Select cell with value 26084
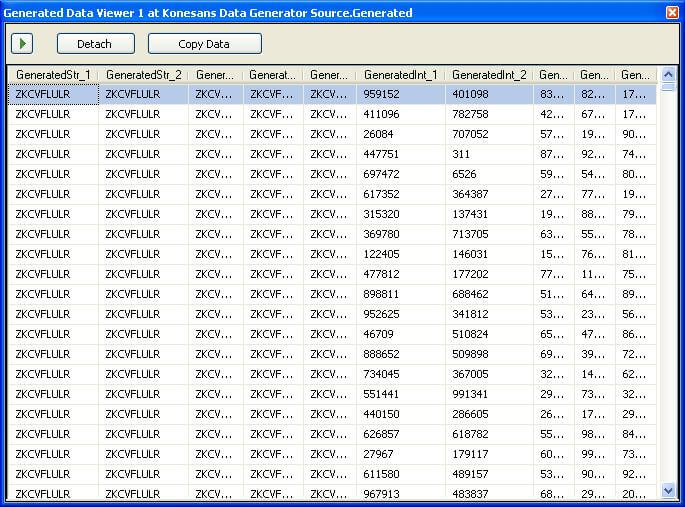 [x=401, y=135]
